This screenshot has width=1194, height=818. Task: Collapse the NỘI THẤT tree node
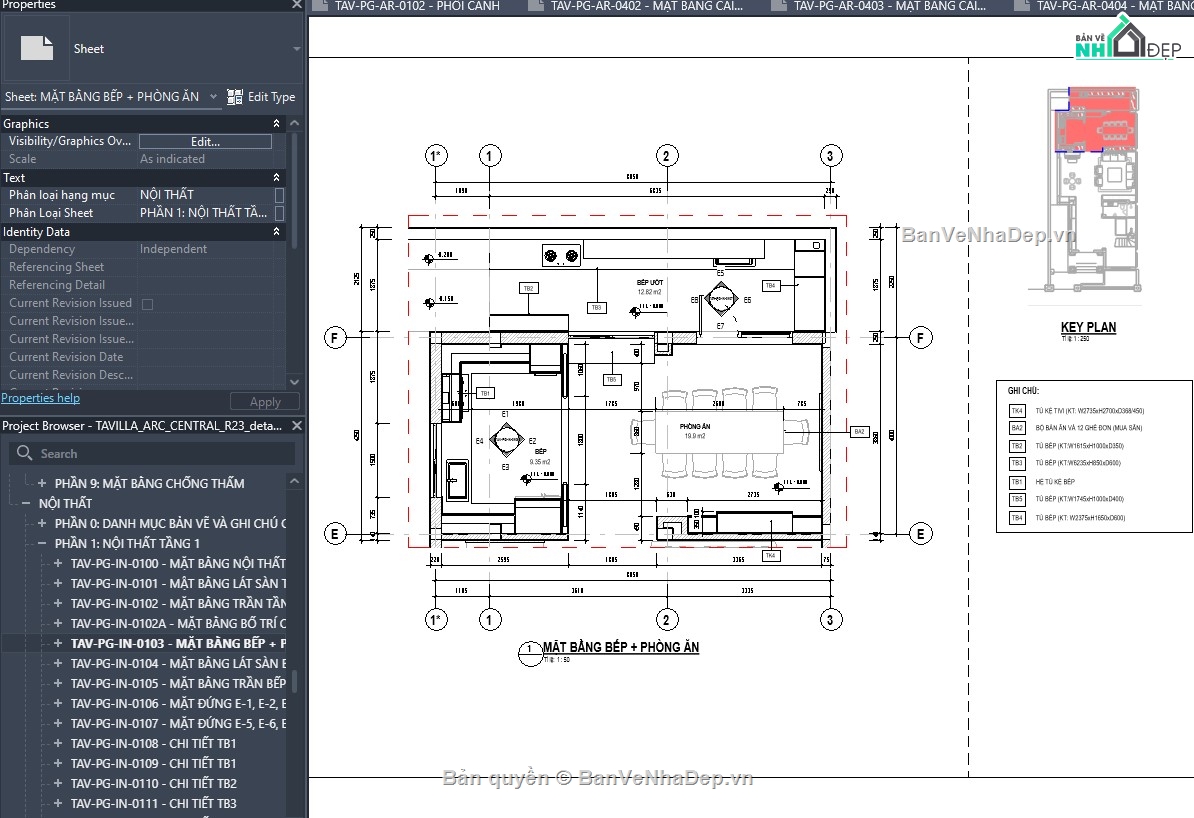26,503
